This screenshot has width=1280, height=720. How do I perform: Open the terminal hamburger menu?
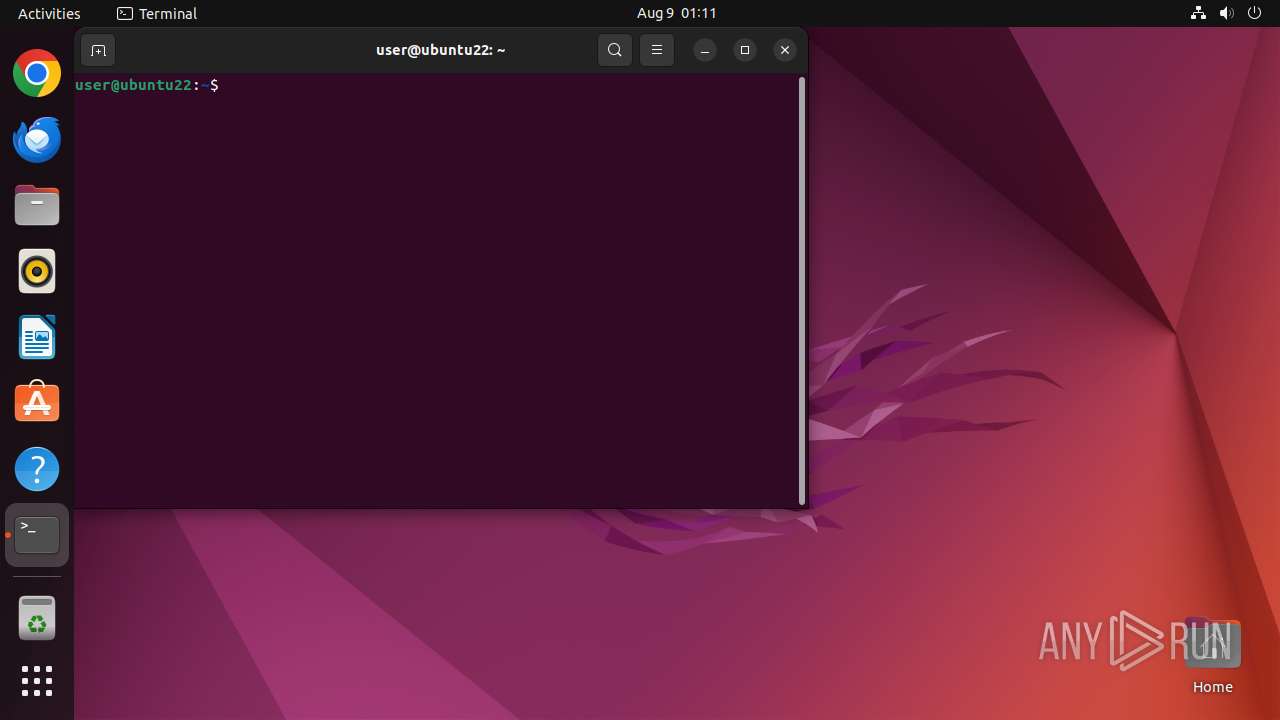[x=657, y=50]
